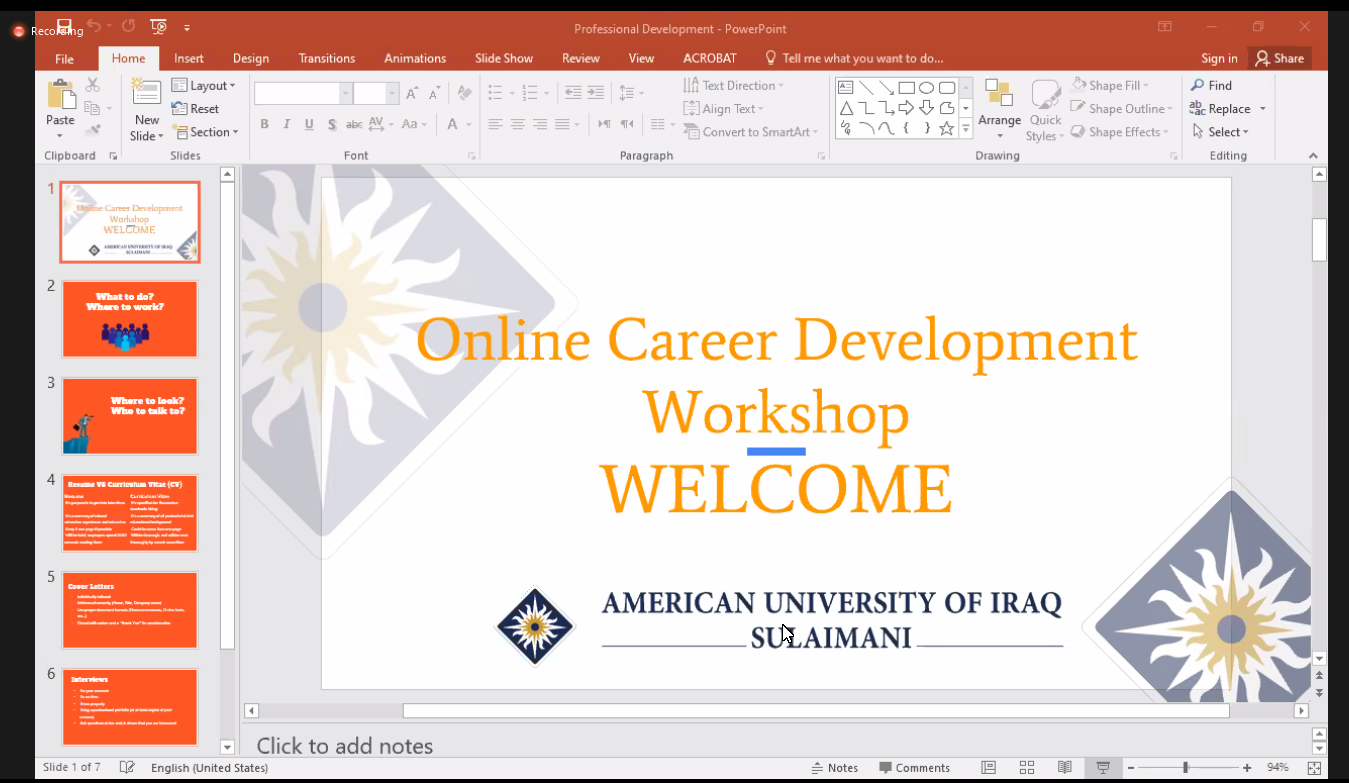Toggle Strikethrough formatting
The height and width of the screenshot is (783, 1349).
click(353, 124)
